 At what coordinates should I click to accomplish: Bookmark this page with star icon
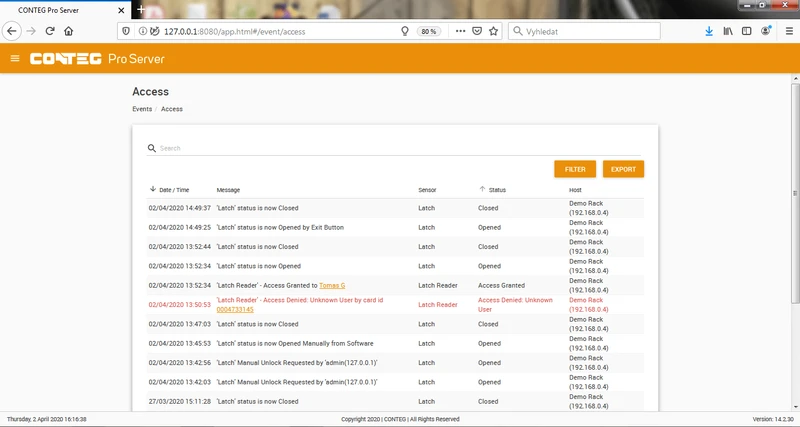pyautogui.click(x=494, y=31)
